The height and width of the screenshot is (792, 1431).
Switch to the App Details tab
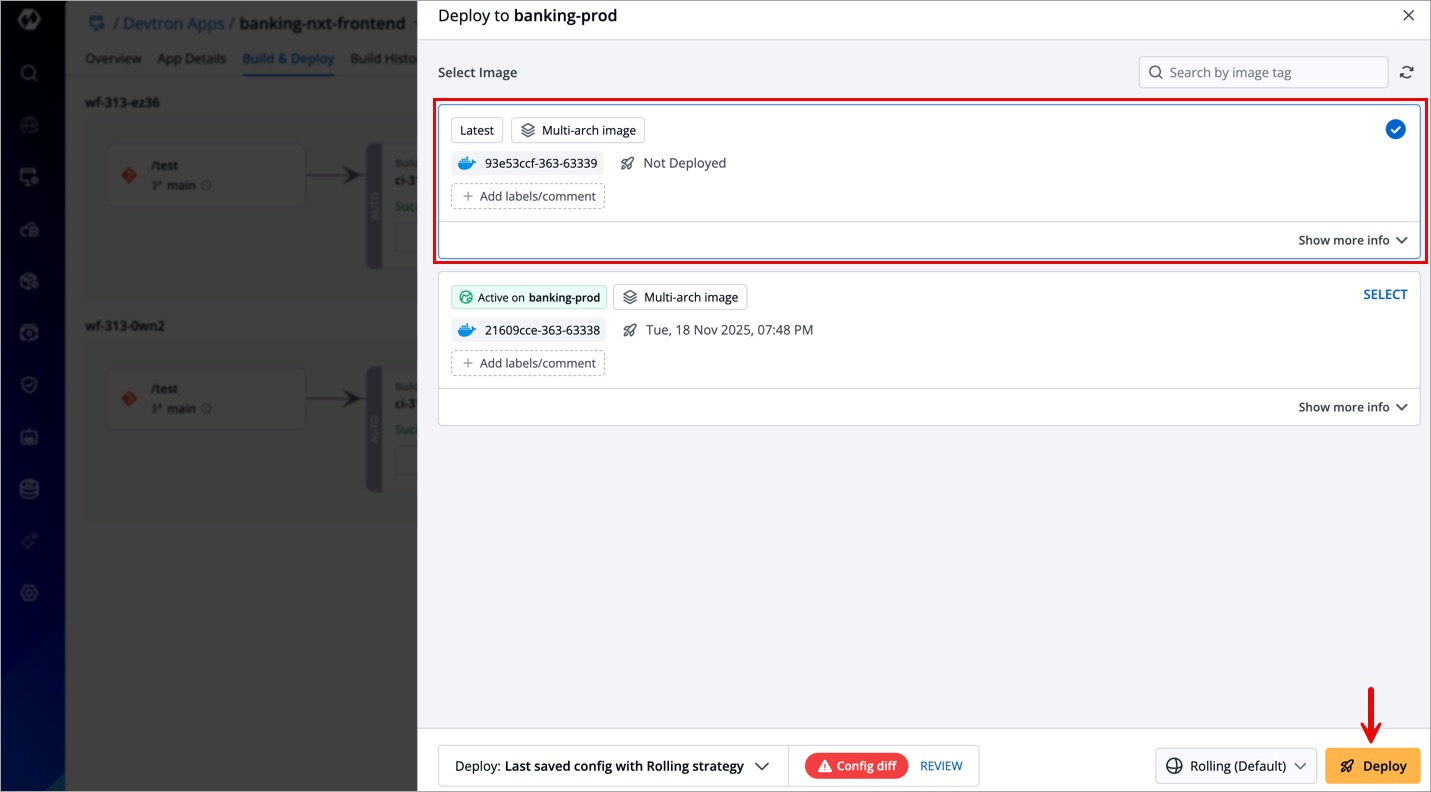point(191,59)
